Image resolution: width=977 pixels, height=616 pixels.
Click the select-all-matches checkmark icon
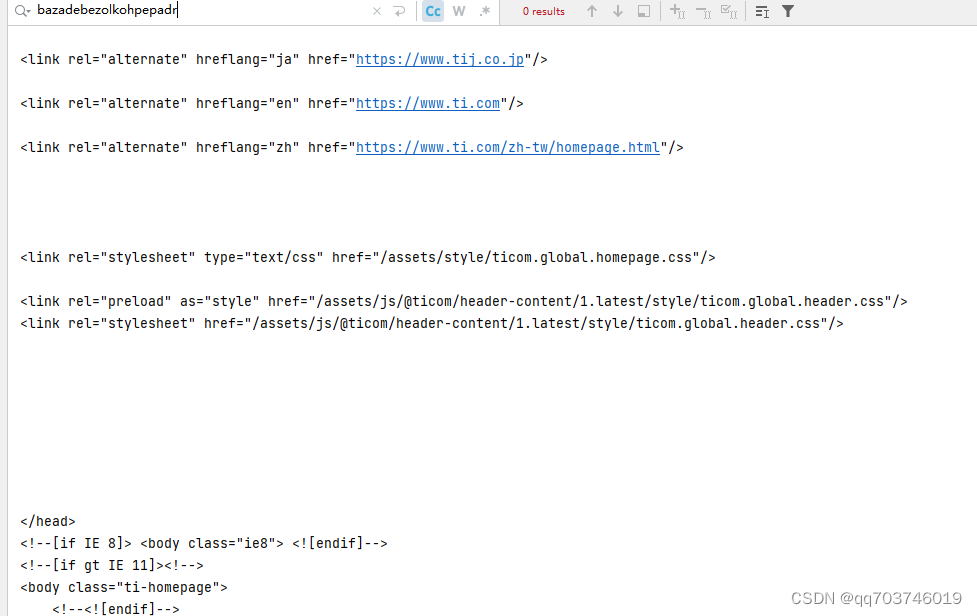coord(727,11)
